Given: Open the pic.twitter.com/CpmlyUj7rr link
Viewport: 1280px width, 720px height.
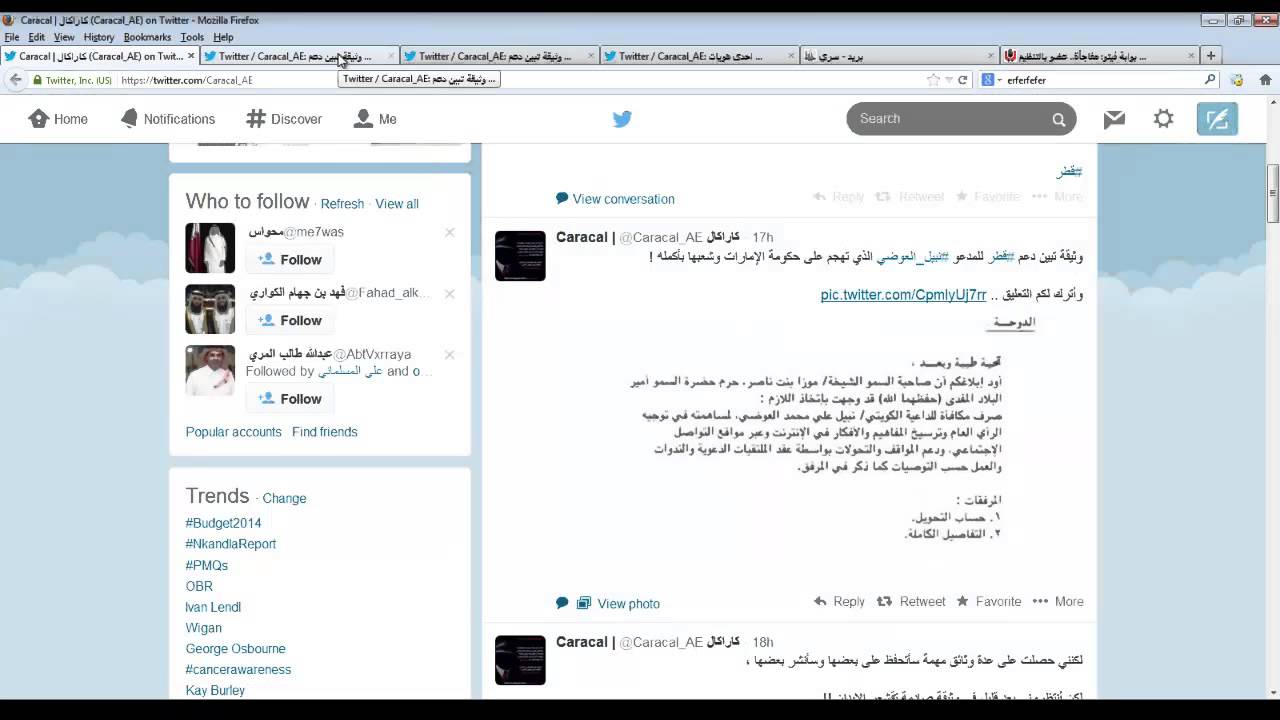Looking at the screenshot, I should (x=903, y=295).
